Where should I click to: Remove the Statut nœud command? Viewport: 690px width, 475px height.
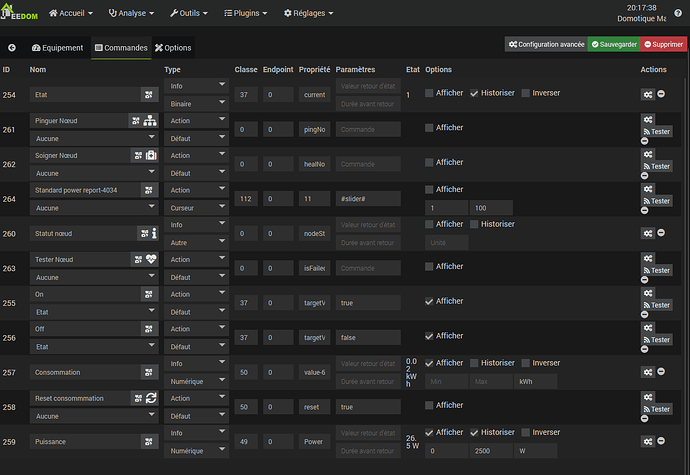tap(661, 233)
